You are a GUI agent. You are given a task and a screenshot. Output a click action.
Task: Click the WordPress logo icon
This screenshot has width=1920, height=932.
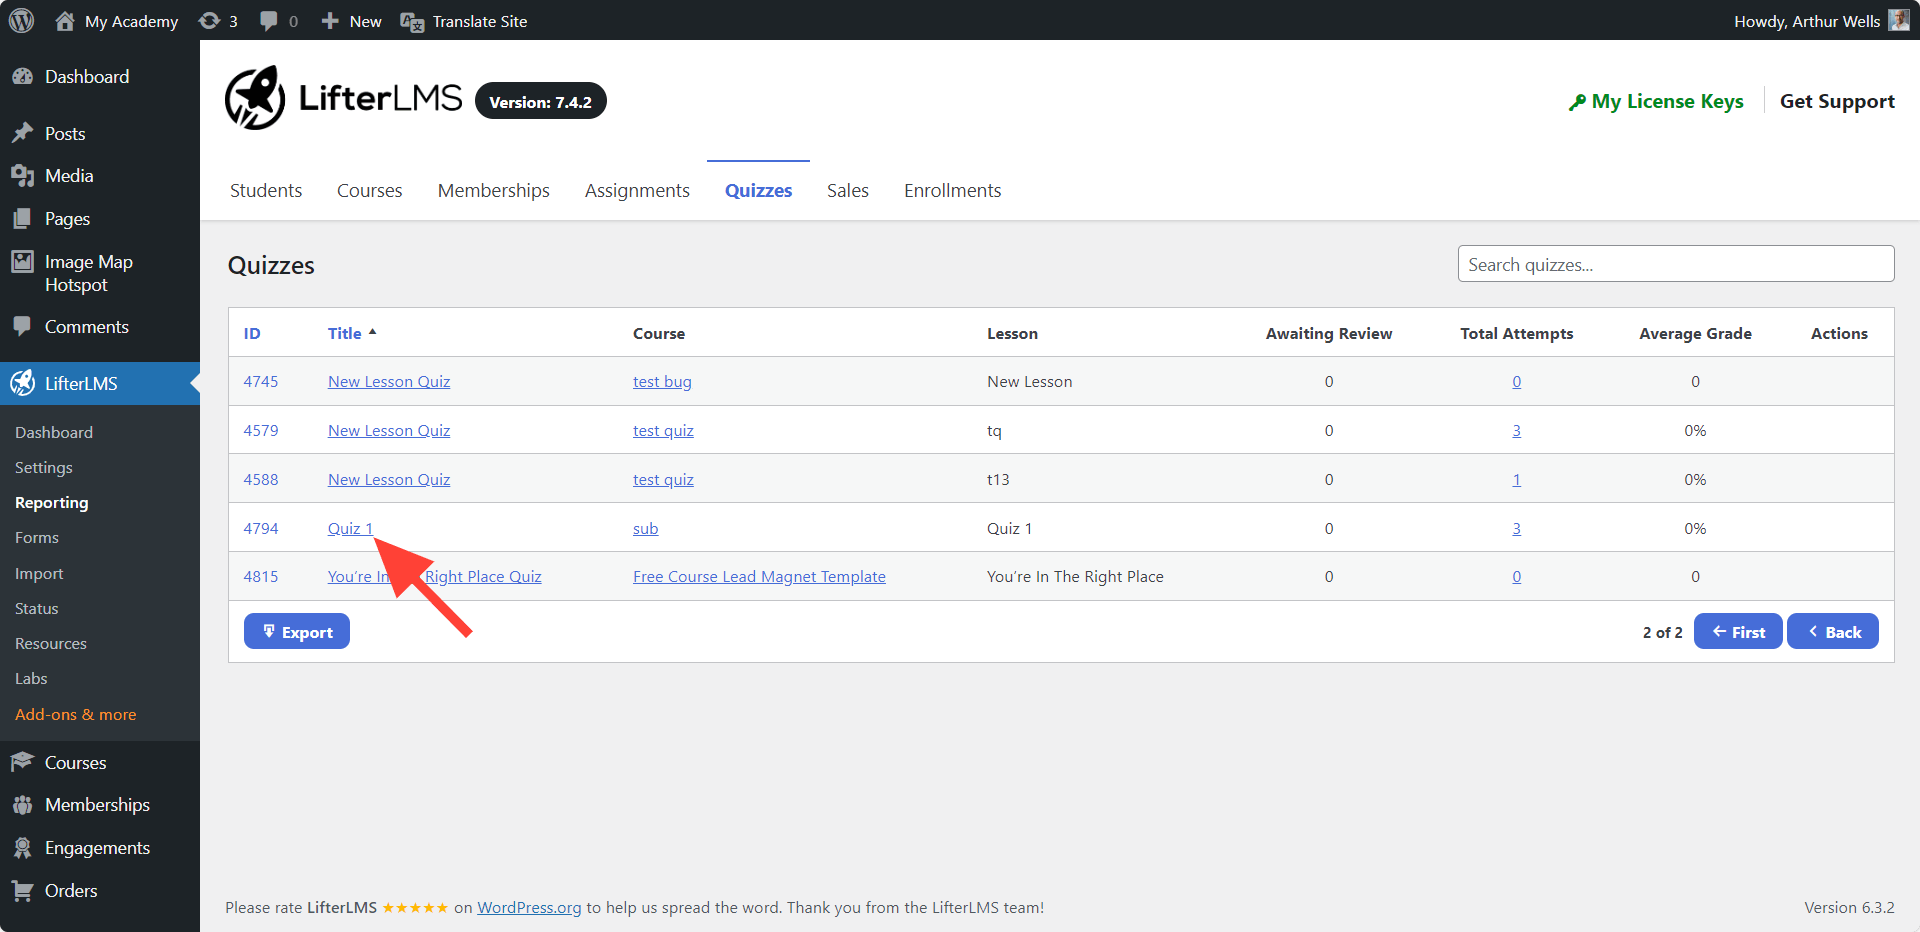click(x=22, y=20)
